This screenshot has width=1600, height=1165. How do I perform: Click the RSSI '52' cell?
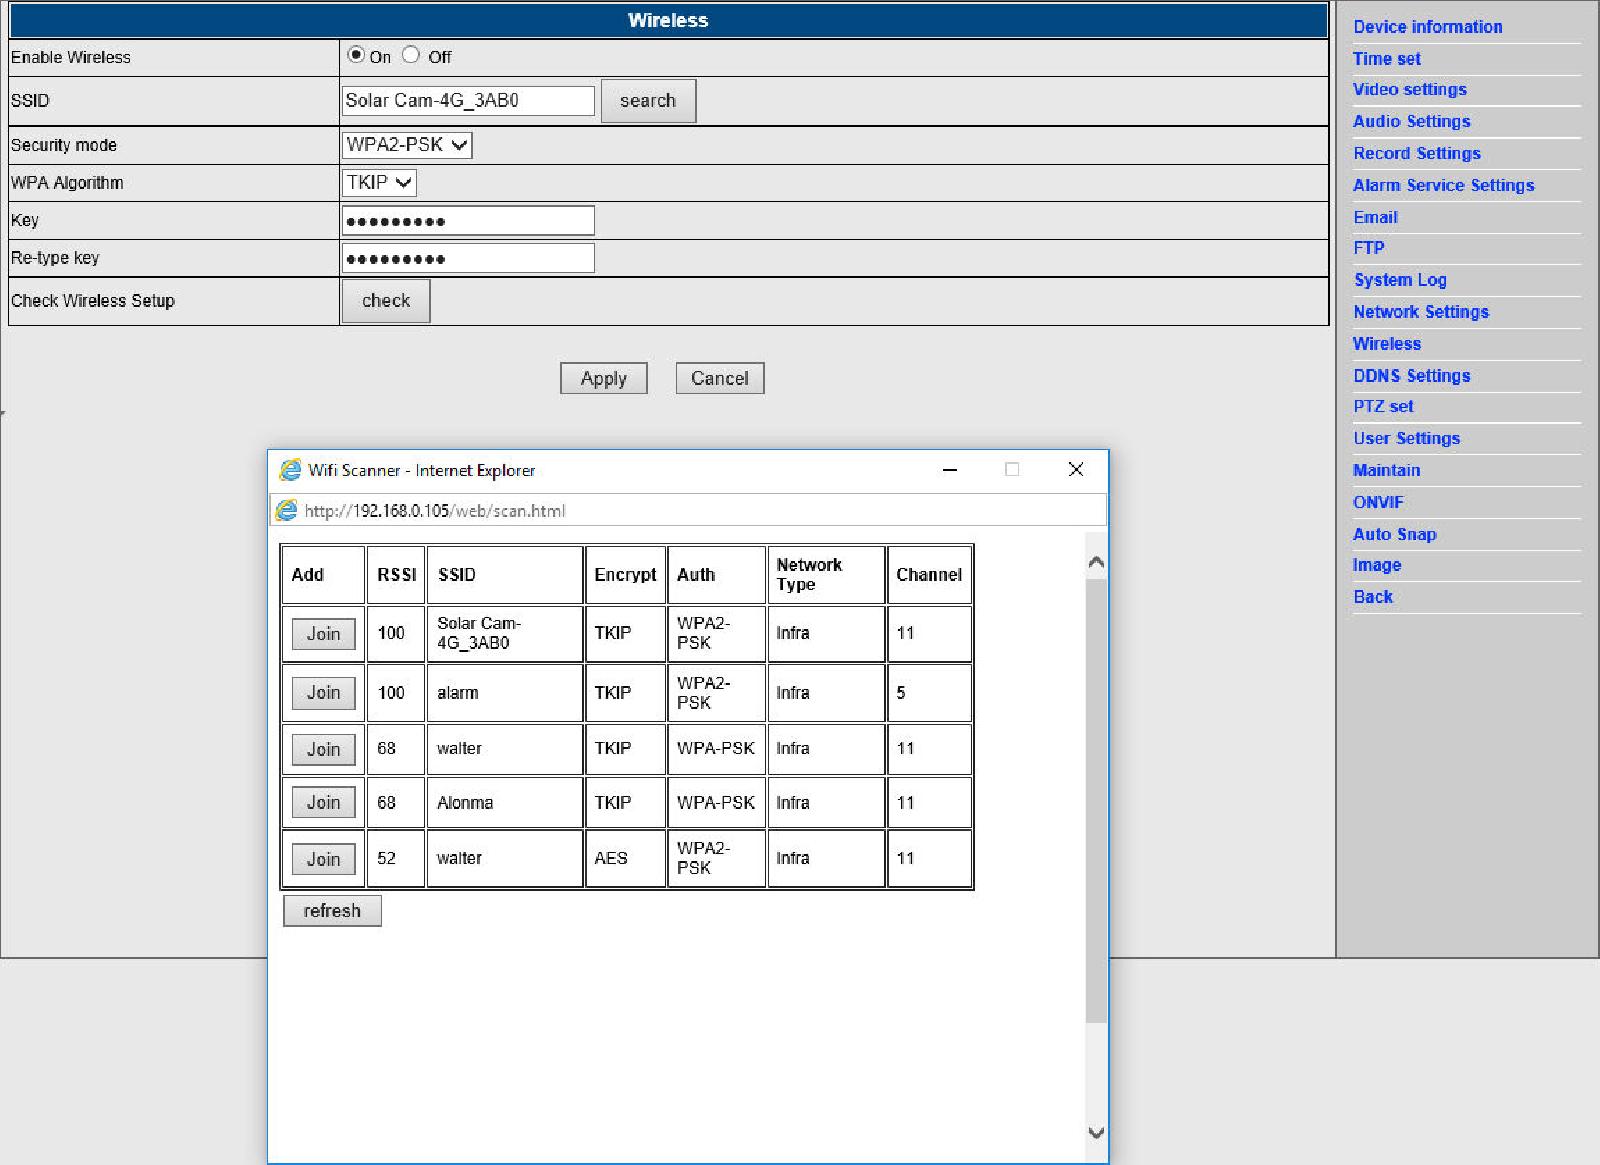click(x=396, y=858)
